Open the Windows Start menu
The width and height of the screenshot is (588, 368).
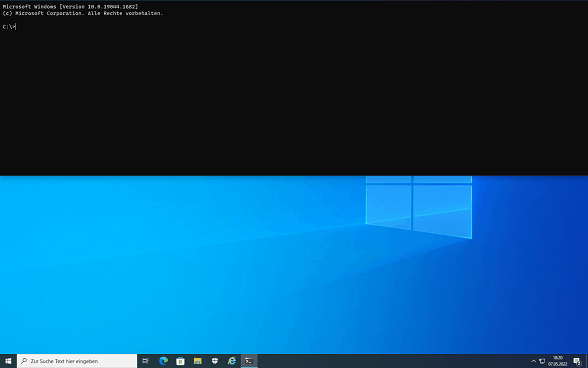(8, 361)
